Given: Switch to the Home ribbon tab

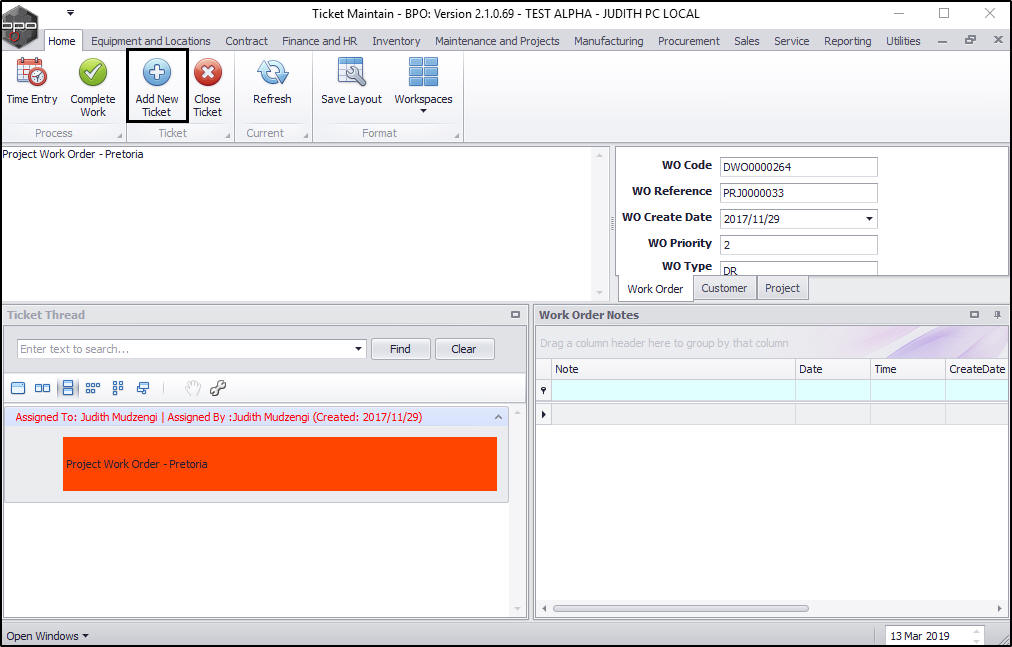Looking at the screenshot, I should [62, 41].
